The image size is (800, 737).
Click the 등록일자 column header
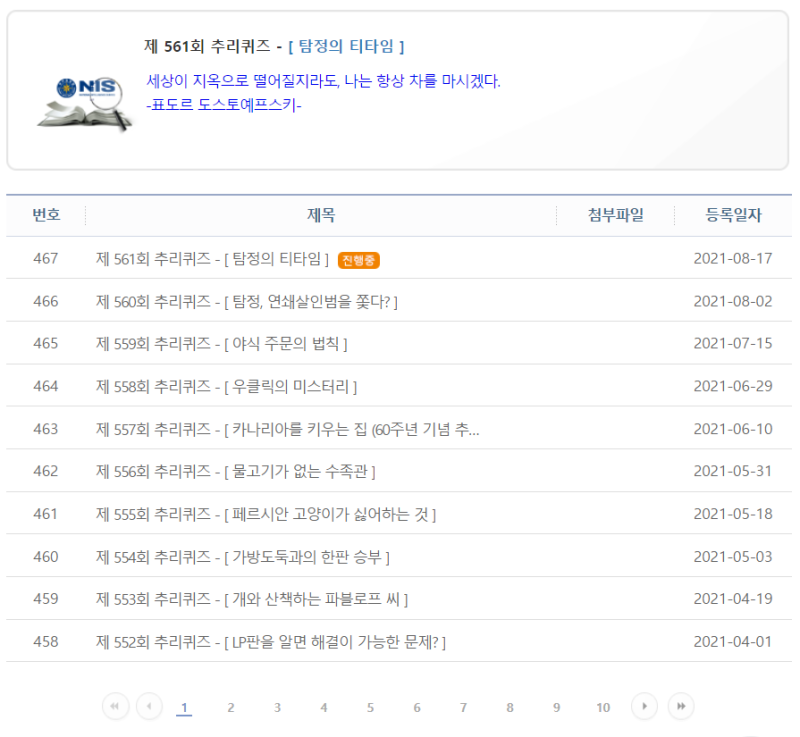(x=733, y=215)
